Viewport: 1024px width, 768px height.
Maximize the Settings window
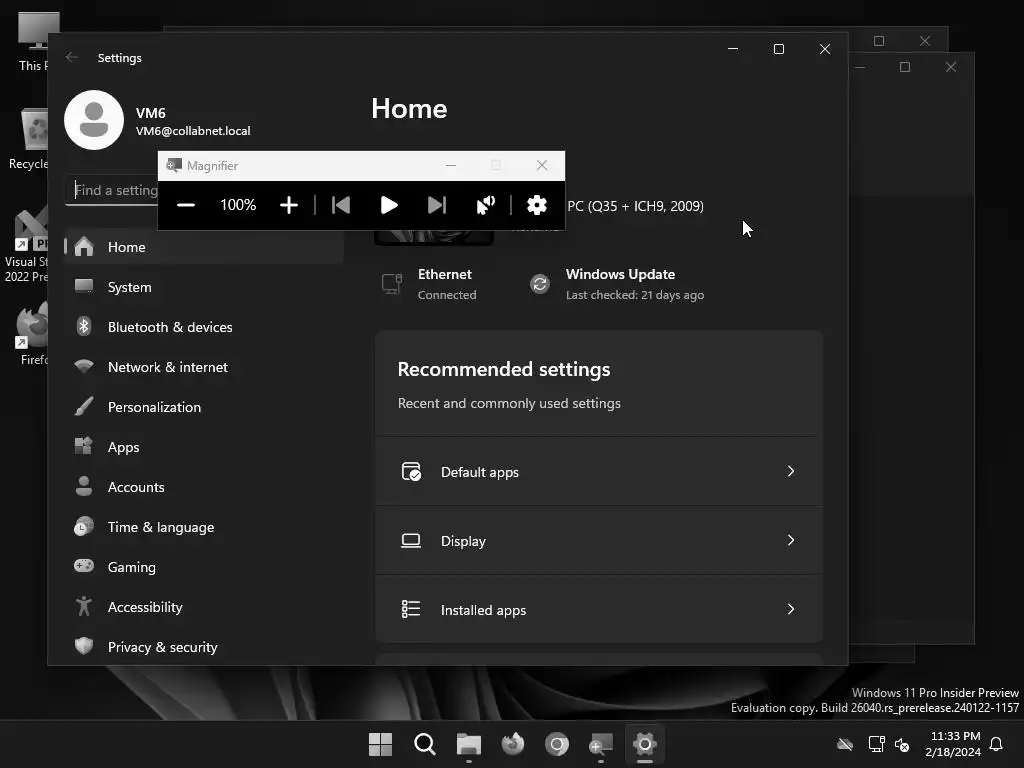coord(778,49)
